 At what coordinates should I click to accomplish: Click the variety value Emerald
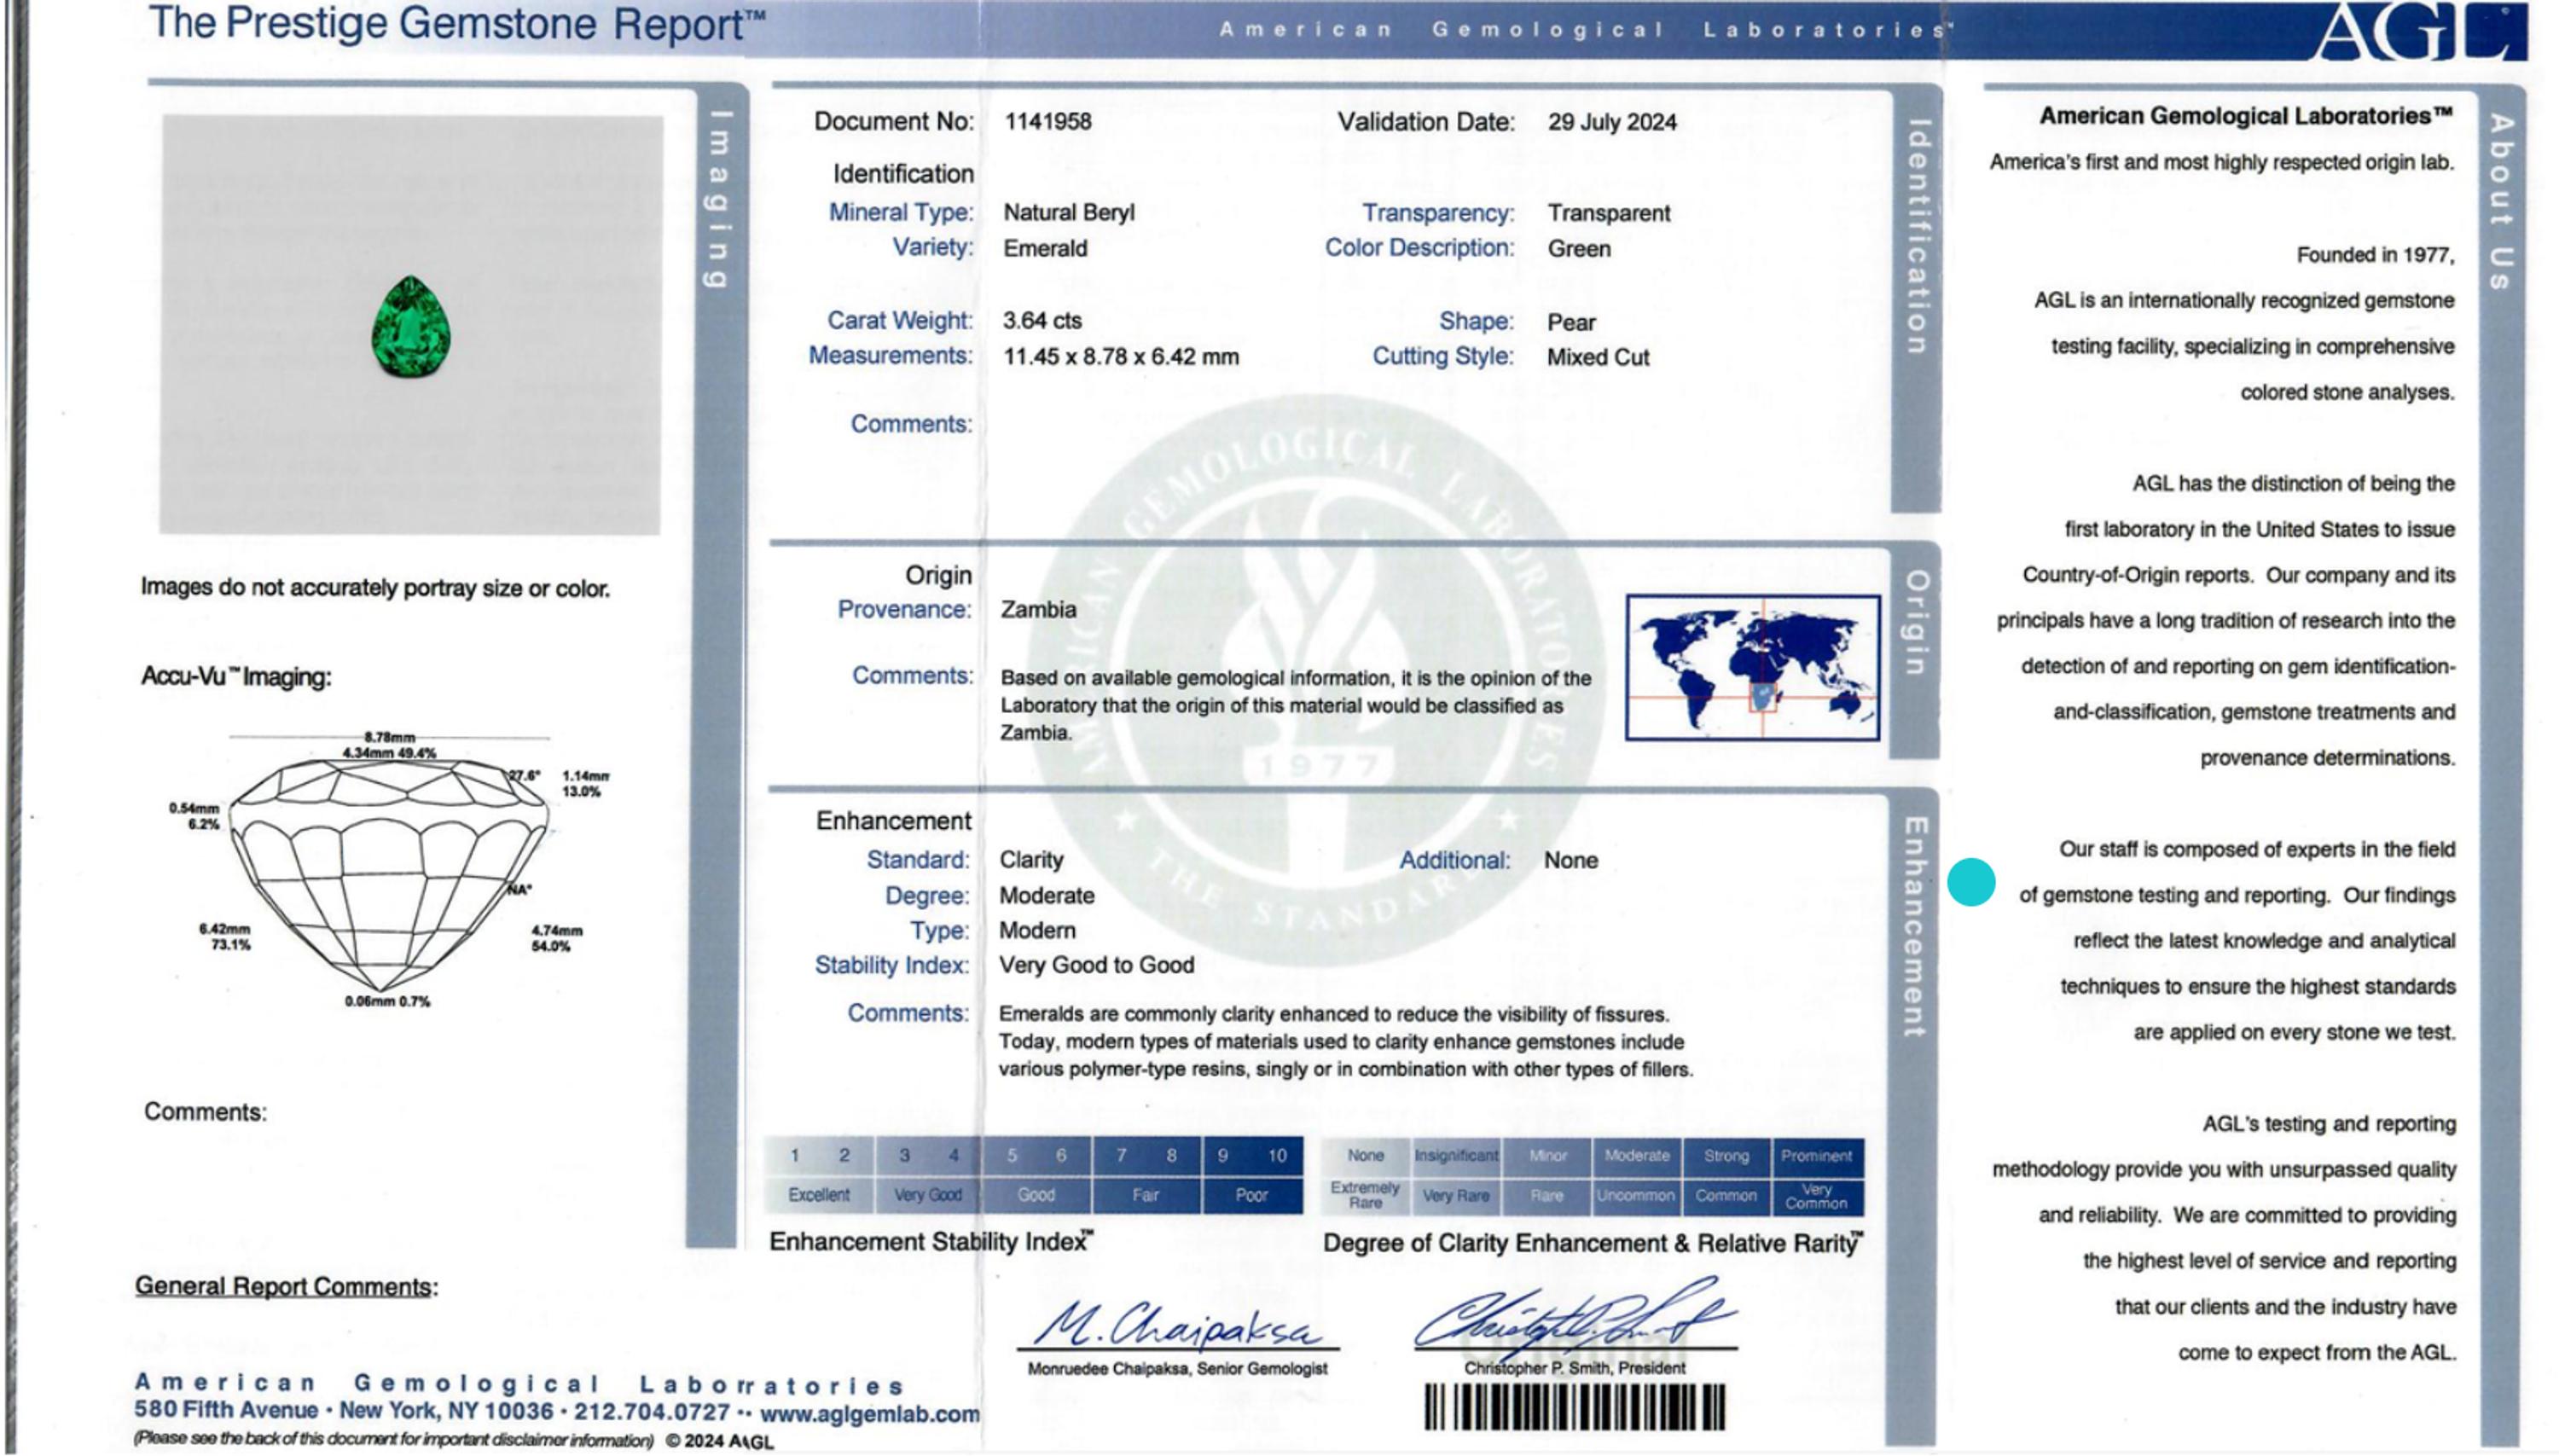1045,248
